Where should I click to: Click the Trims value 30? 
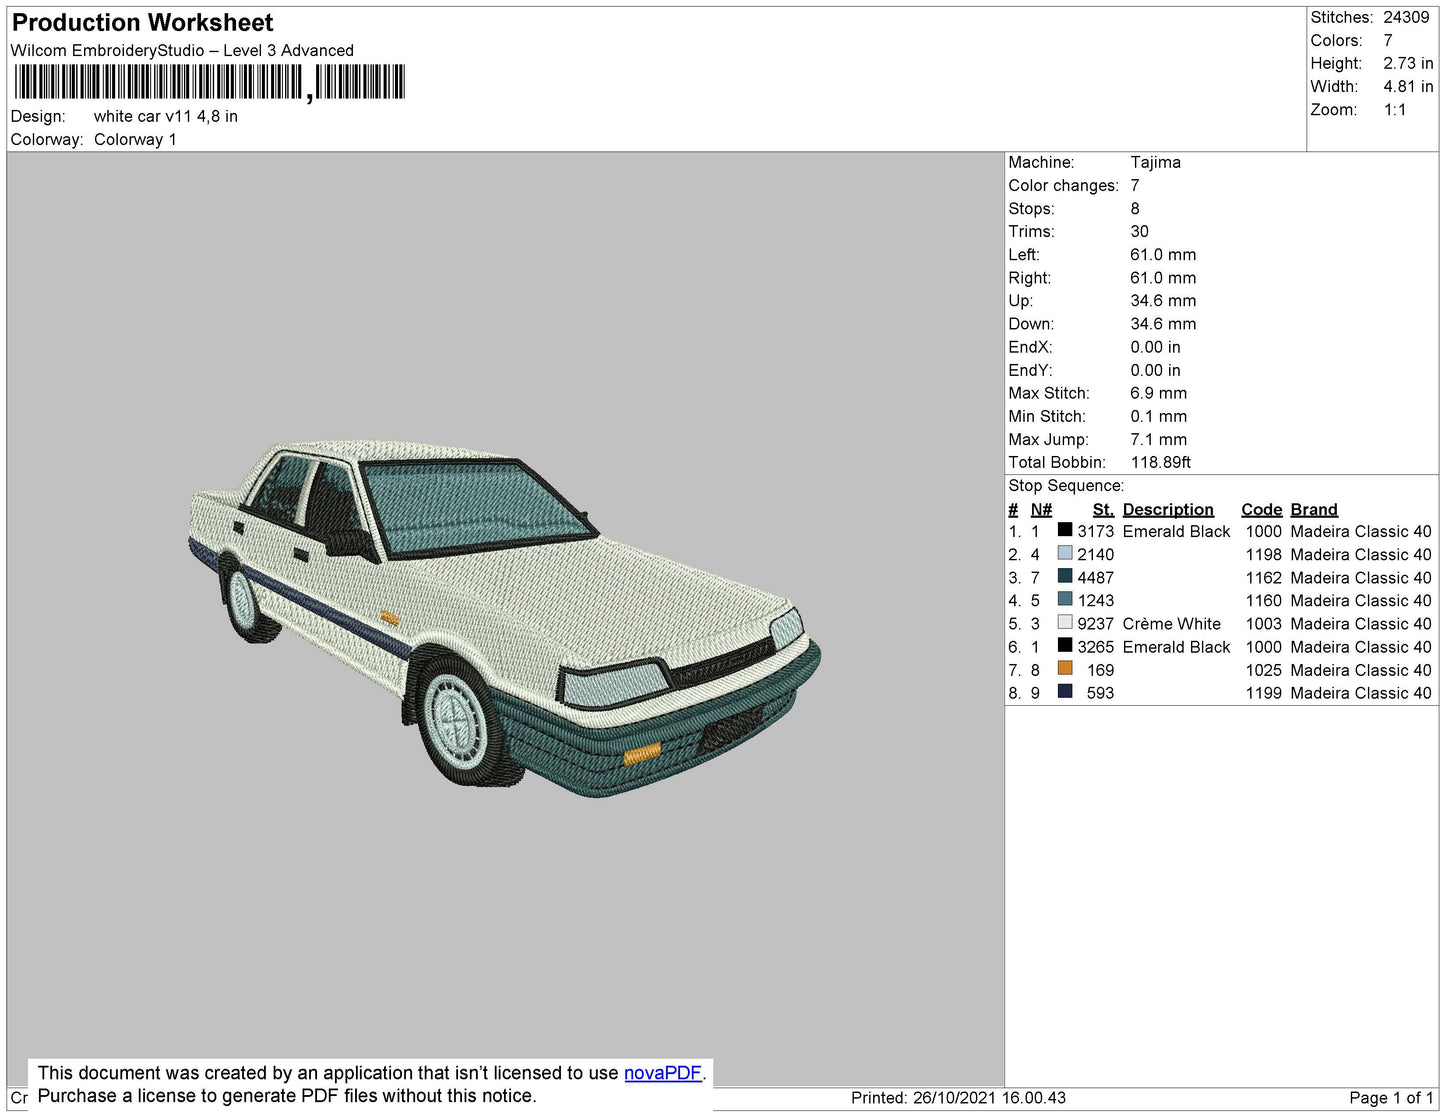(1139, 231)
